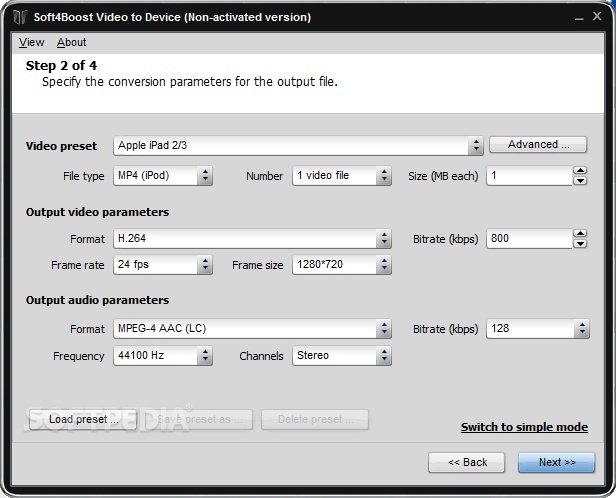
Task: Click into the video Bitrate 800 field
Action: tap(529, 239)
